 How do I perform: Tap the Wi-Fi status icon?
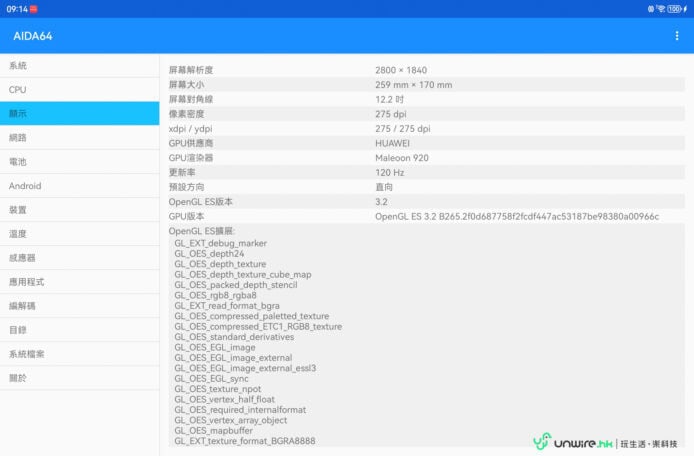pyautogui.click(x=661, y=9)
